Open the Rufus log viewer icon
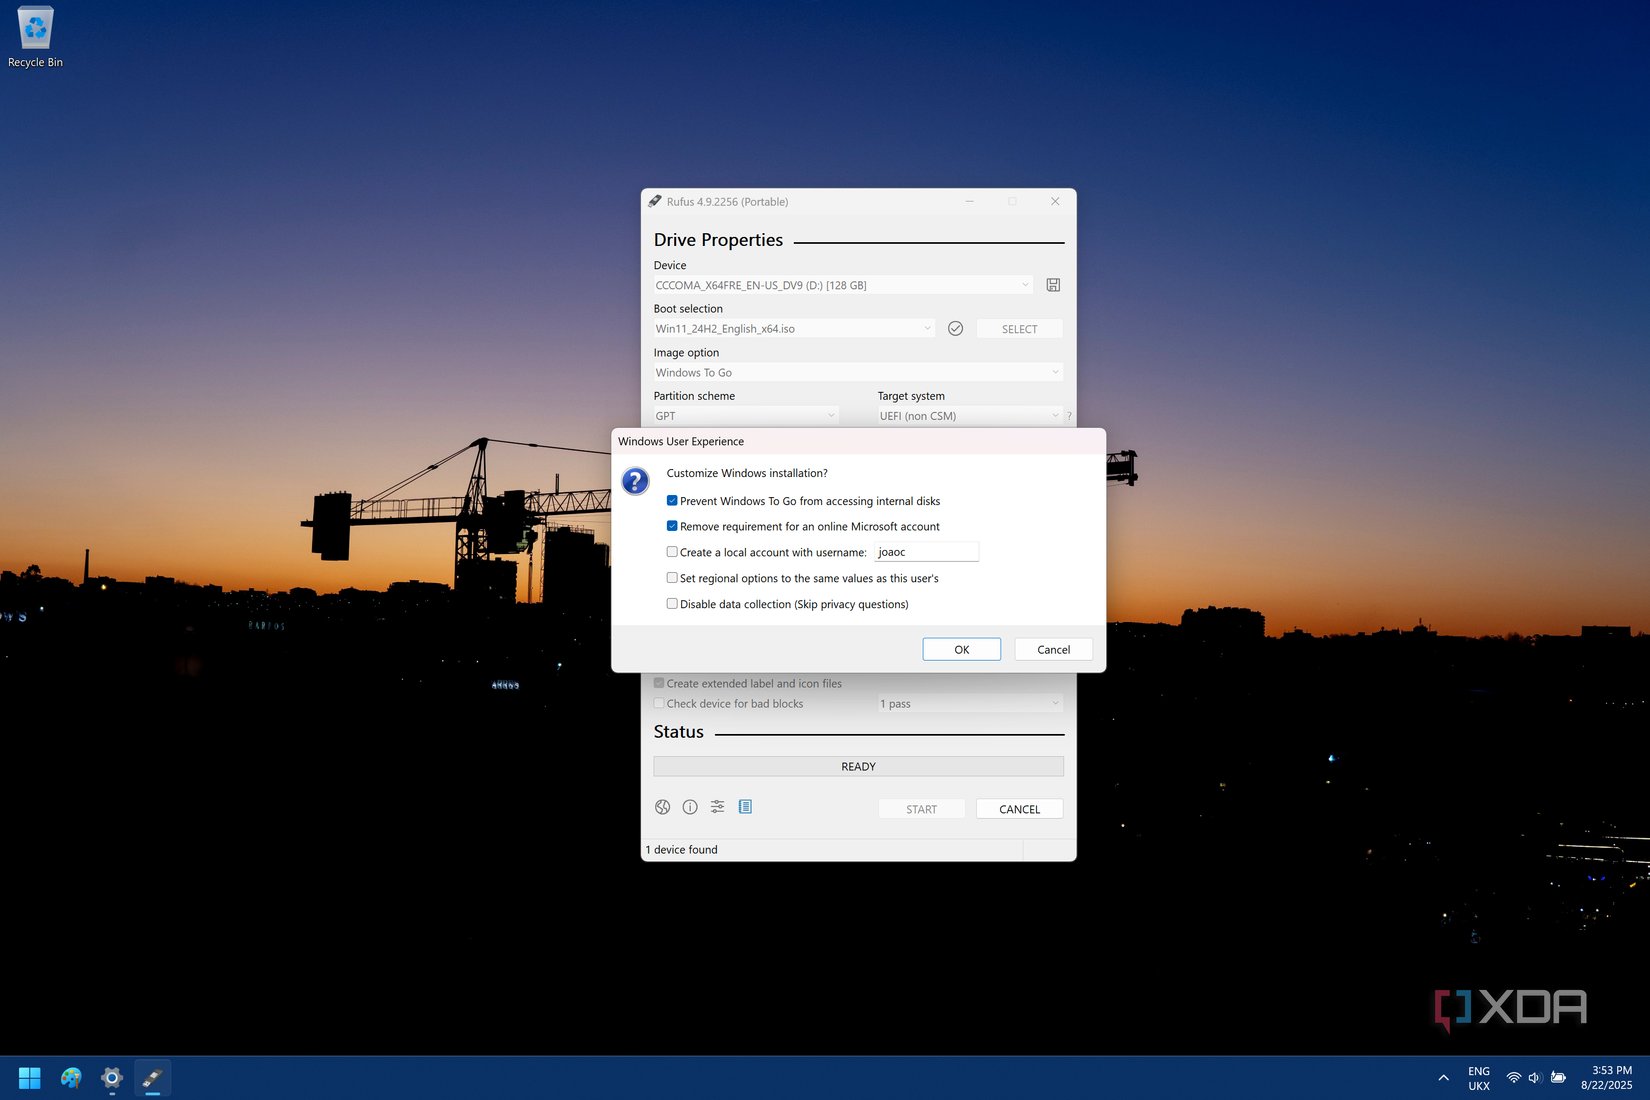1650x1100 pixels. pyautogui.click(x=745, y=807)
